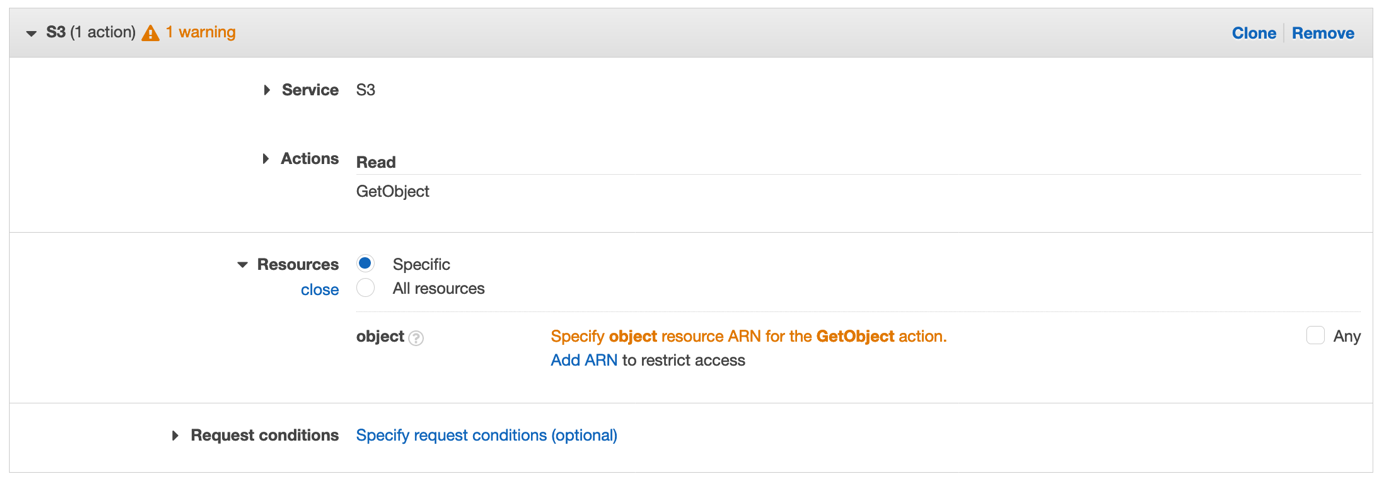Collapse the Resources section arrow
This screenshot has height=483, width=1381.
(242, 265)
